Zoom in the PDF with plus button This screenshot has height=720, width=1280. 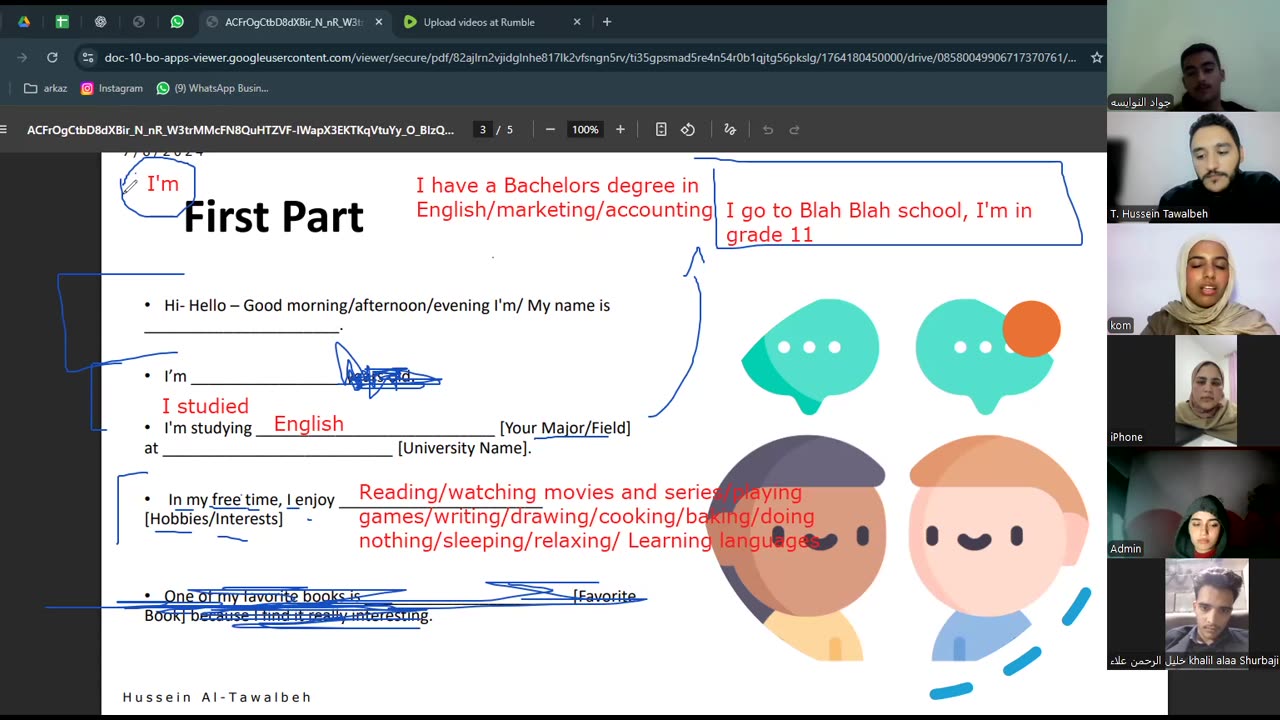coord(620,129)
